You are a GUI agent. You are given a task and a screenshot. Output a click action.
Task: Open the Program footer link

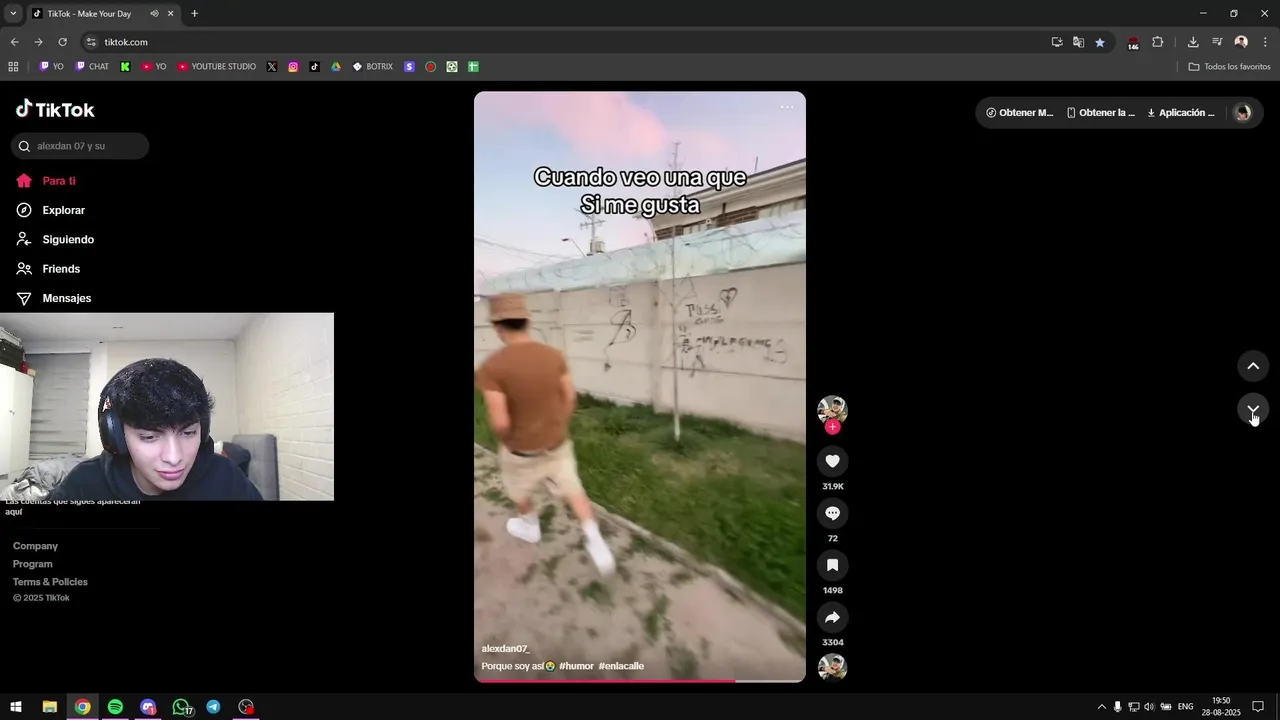(33, 564)
